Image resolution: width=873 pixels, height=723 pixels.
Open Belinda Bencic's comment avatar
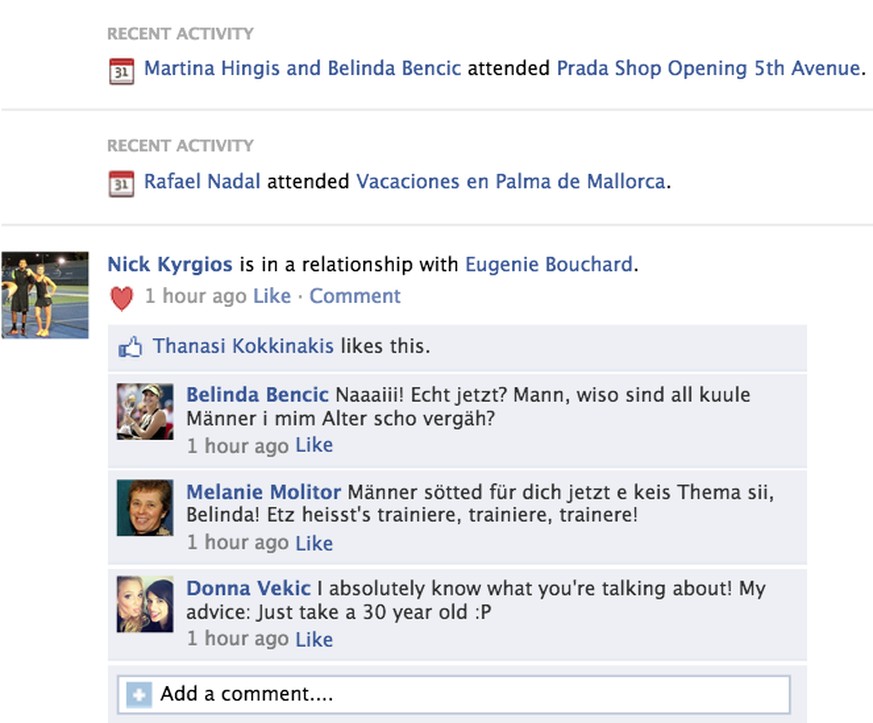pos(145,411)
